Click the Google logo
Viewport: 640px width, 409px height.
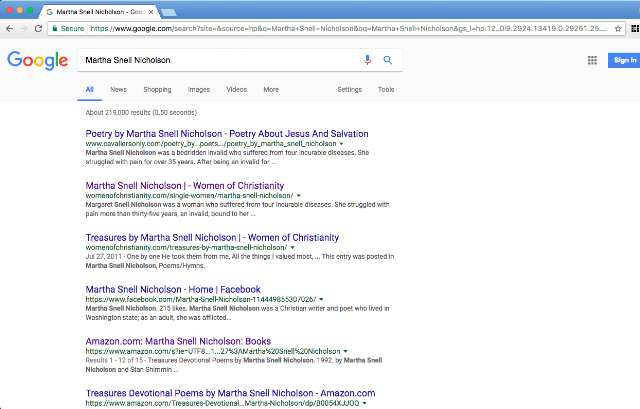coord(38,60)
